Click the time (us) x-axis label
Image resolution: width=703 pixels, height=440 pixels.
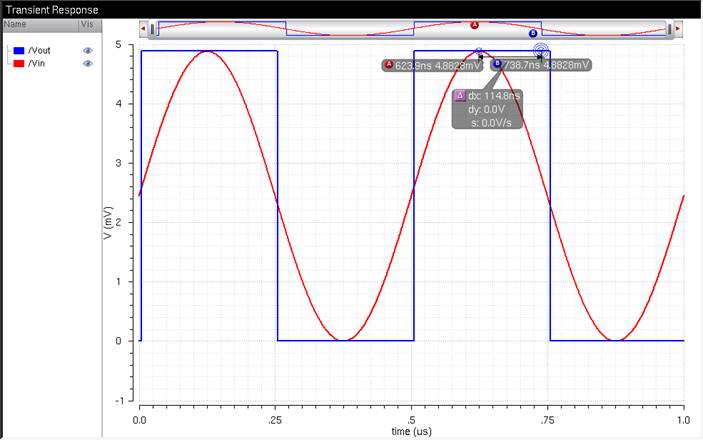(412, 431)
